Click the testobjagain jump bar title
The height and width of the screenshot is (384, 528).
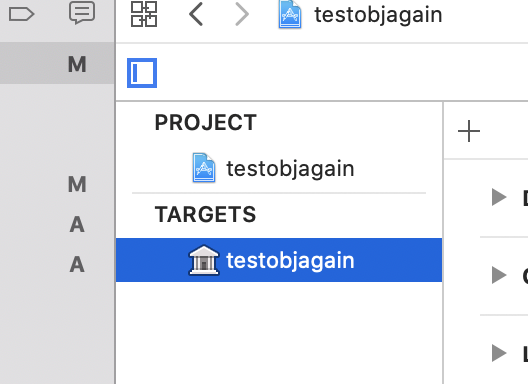[378, 15]
